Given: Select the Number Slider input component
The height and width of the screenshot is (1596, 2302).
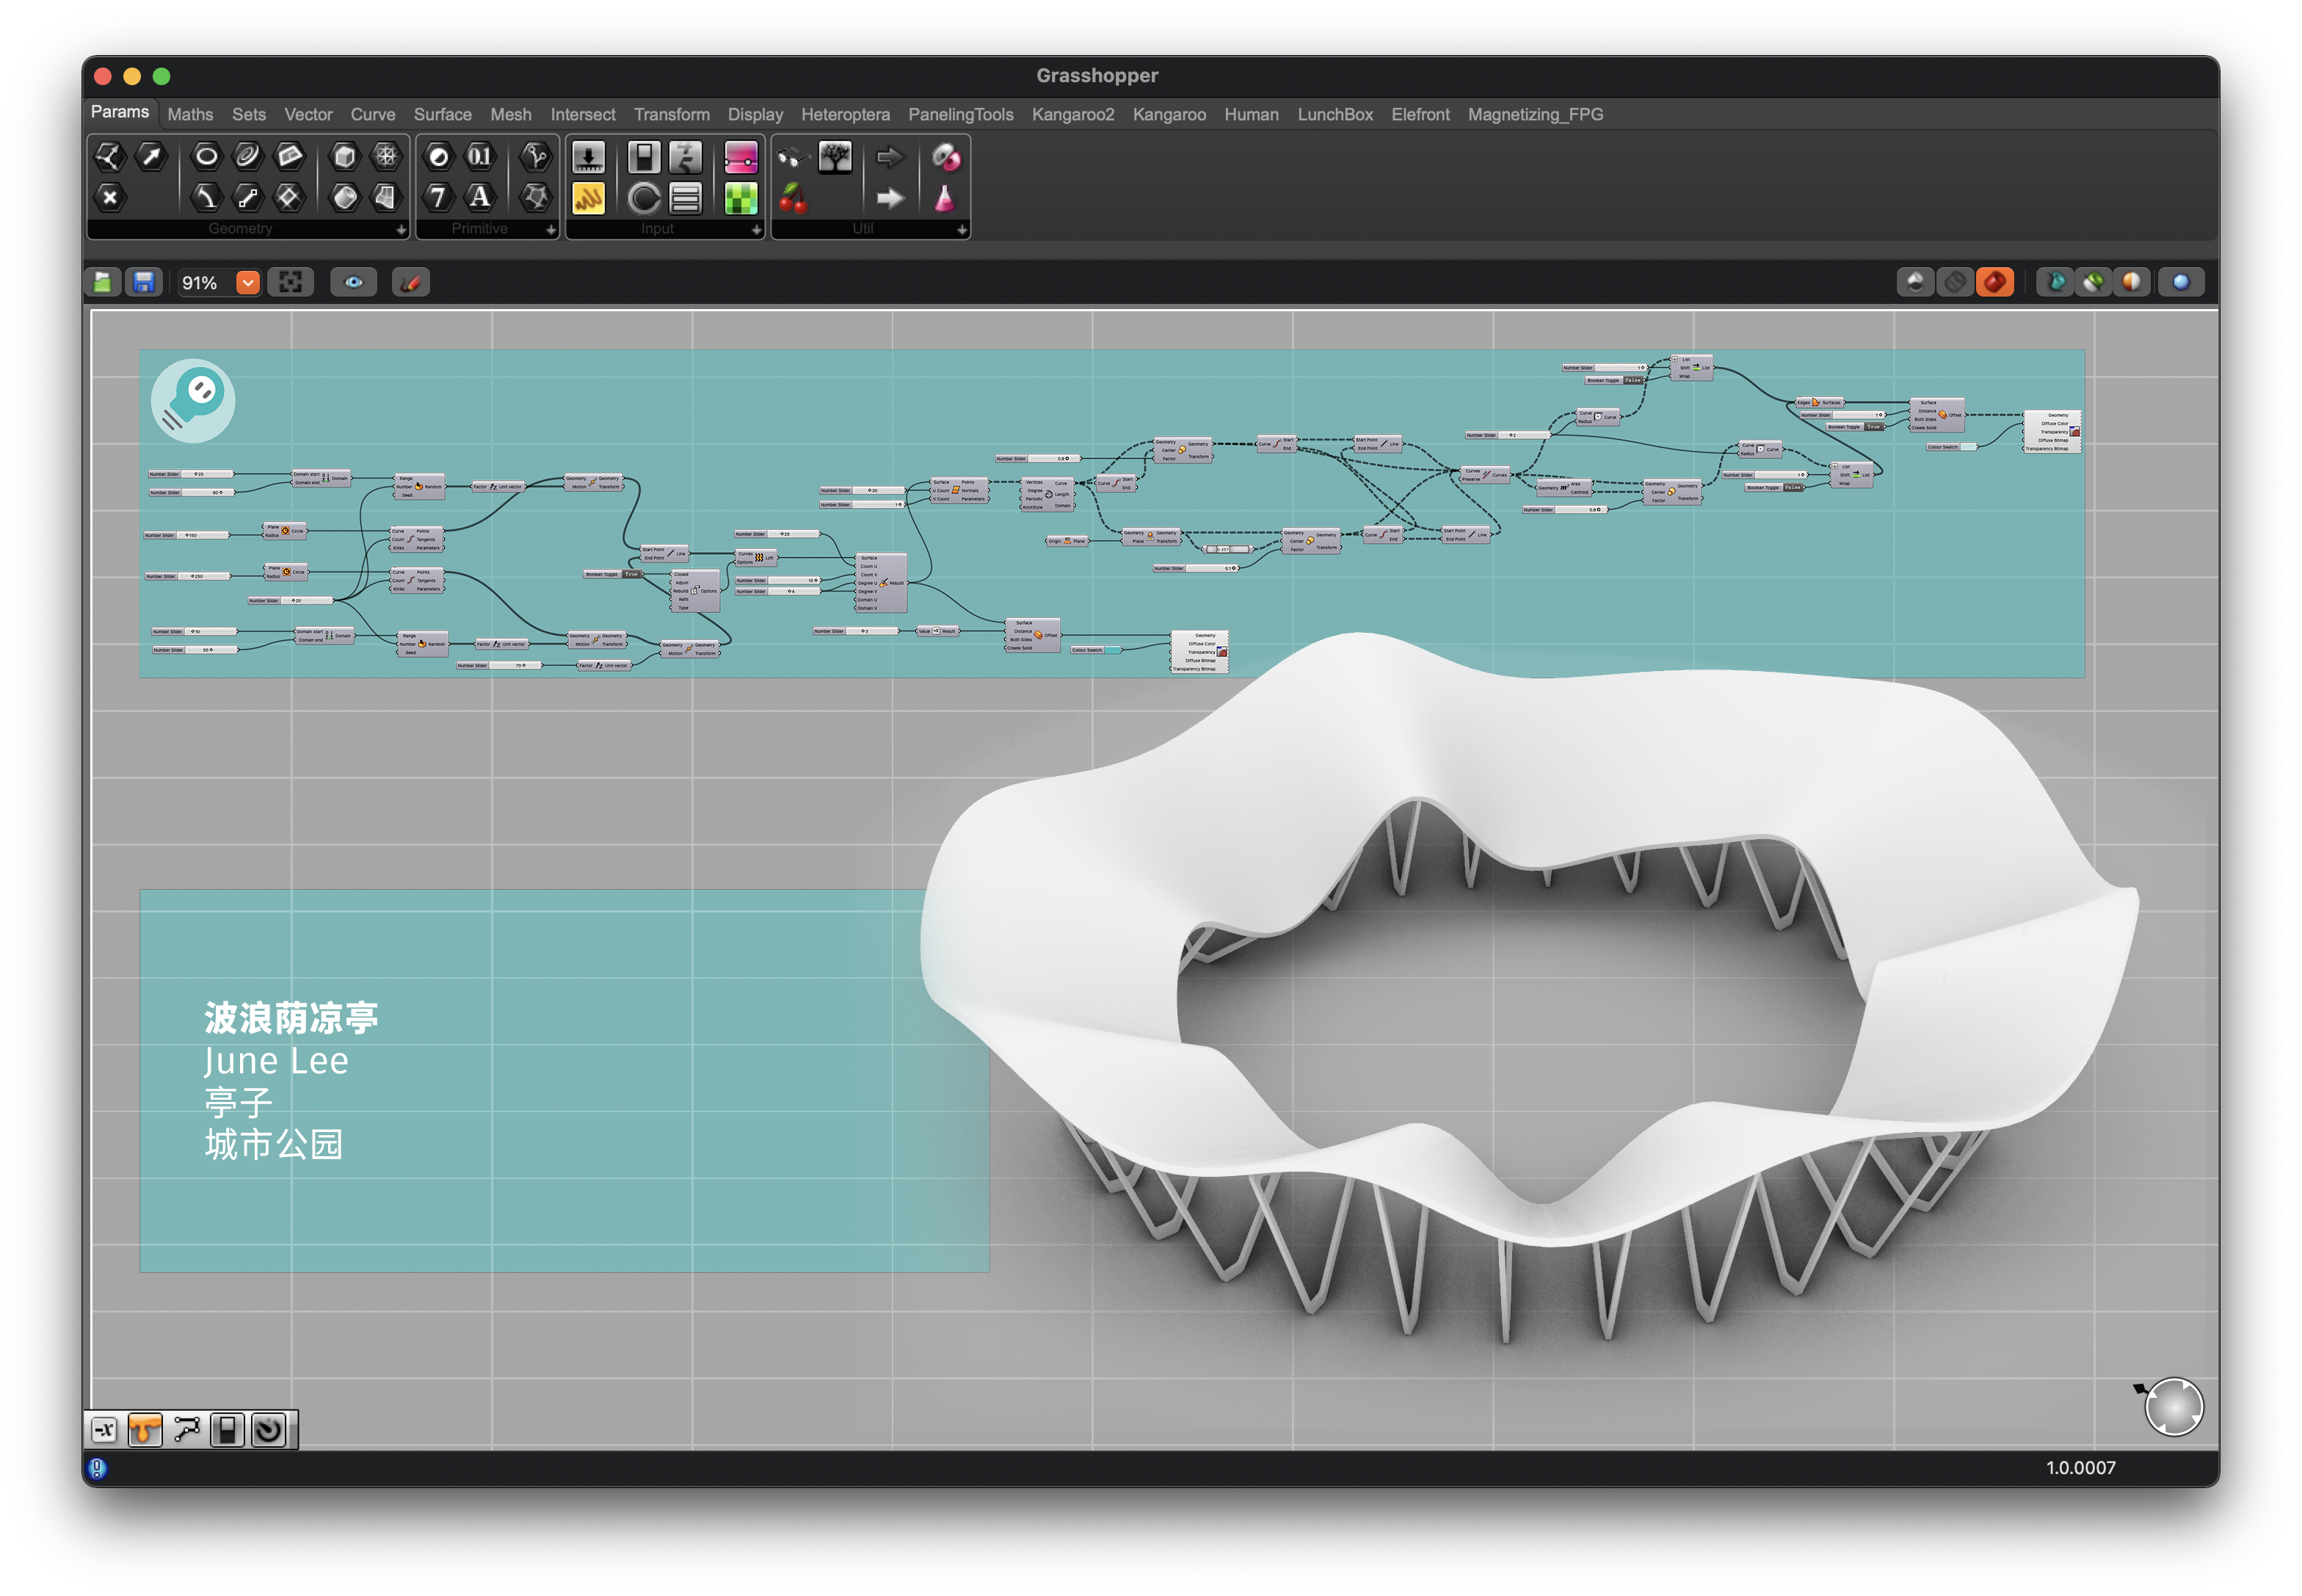Looking at the screenshot, I should click(587, 157).
